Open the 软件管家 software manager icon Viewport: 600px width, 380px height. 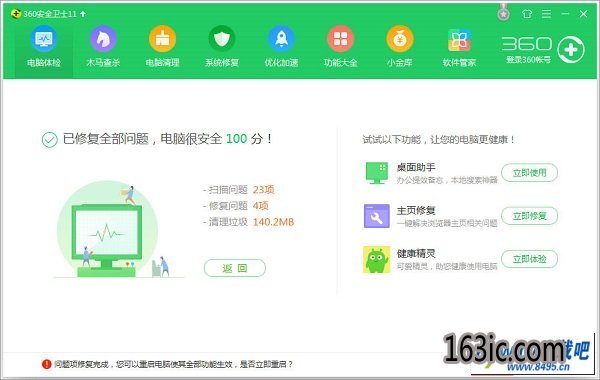tap(459, 40)
